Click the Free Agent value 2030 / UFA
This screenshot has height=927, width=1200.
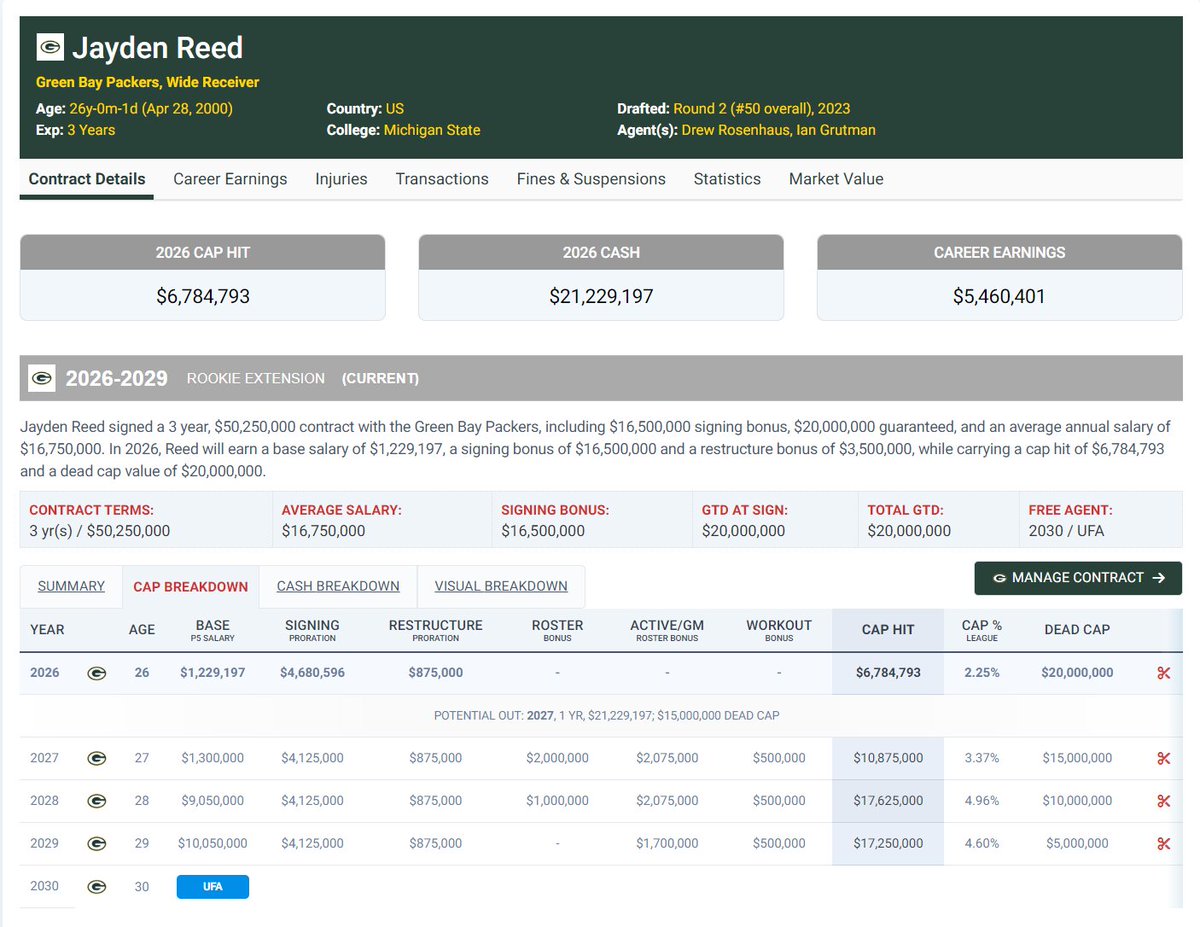1066,531
